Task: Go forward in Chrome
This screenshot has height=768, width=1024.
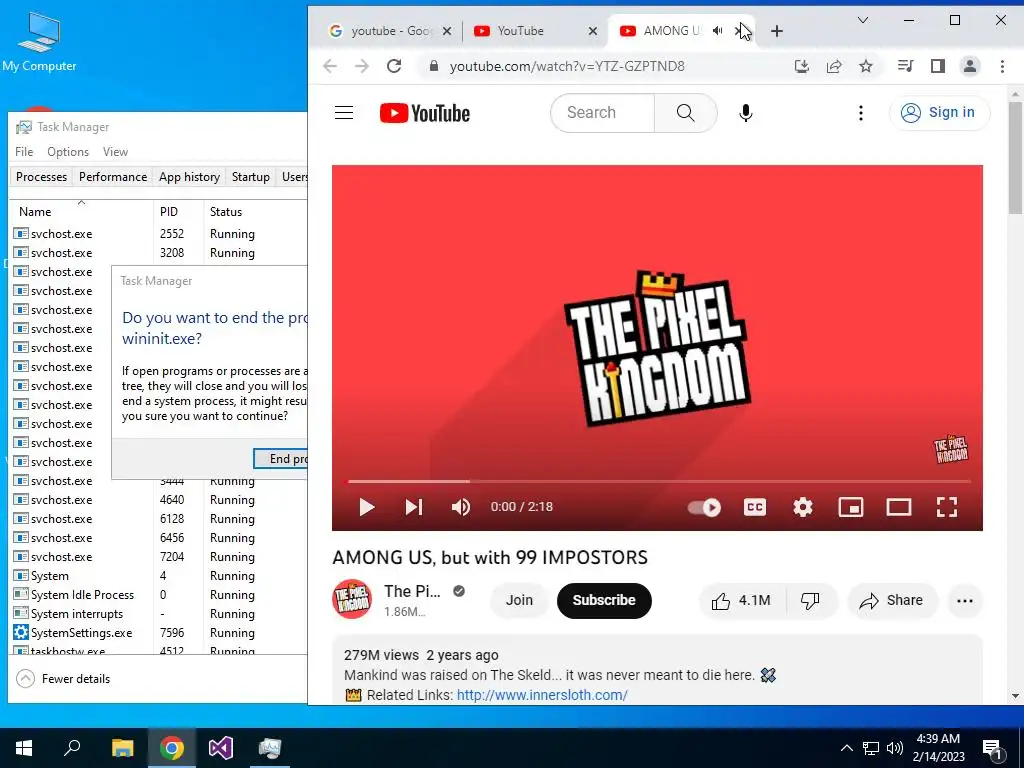Action: tap(362, 66)
